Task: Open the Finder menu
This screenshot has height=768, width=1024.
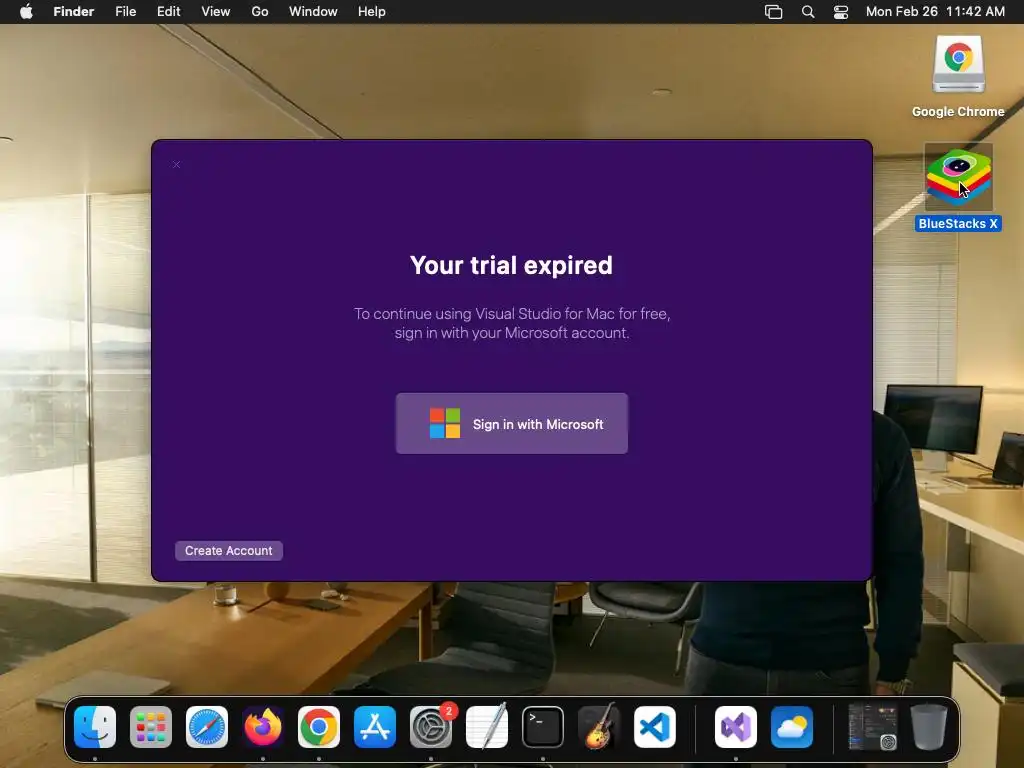Action: coord(74,12)
